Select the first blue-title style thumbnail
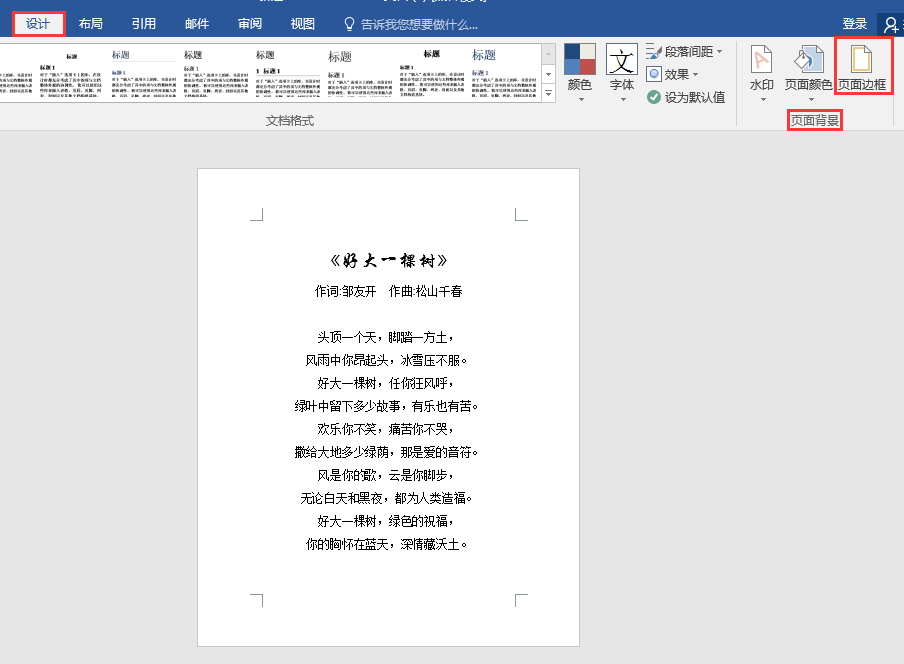The width and height of the screenshot is (904, 664). tap(144, 73)
